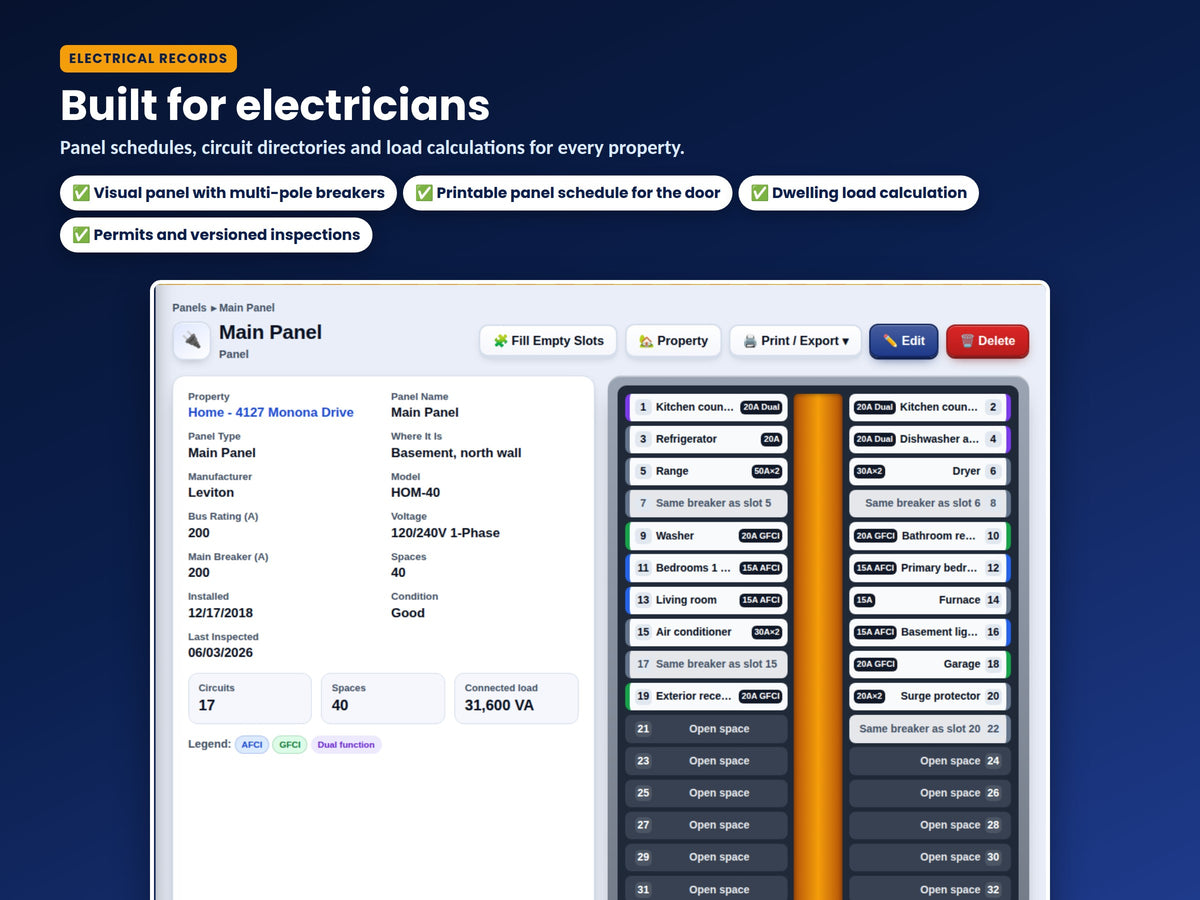Select slot 2 Kitchen counter breaker

[x=930, y=407]
